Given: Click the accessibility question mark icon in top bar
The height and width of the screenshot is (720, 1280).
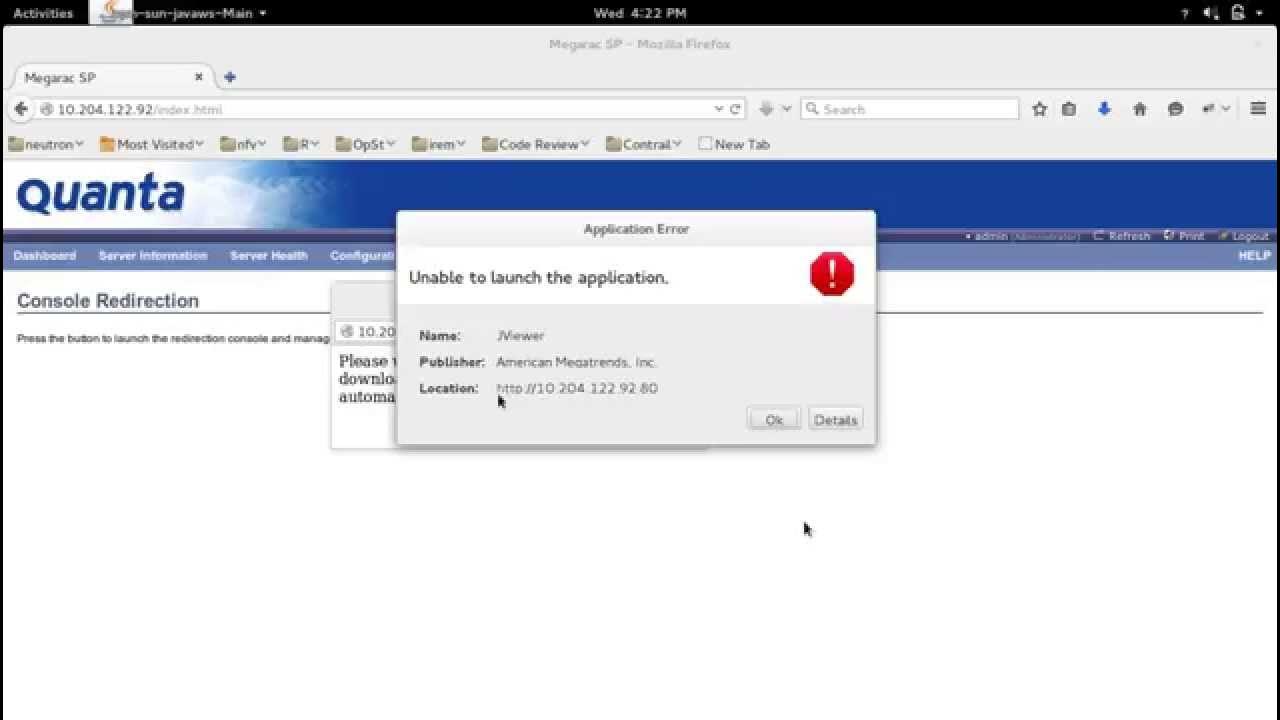Looking at the screenshot, I should point(1185,13).
